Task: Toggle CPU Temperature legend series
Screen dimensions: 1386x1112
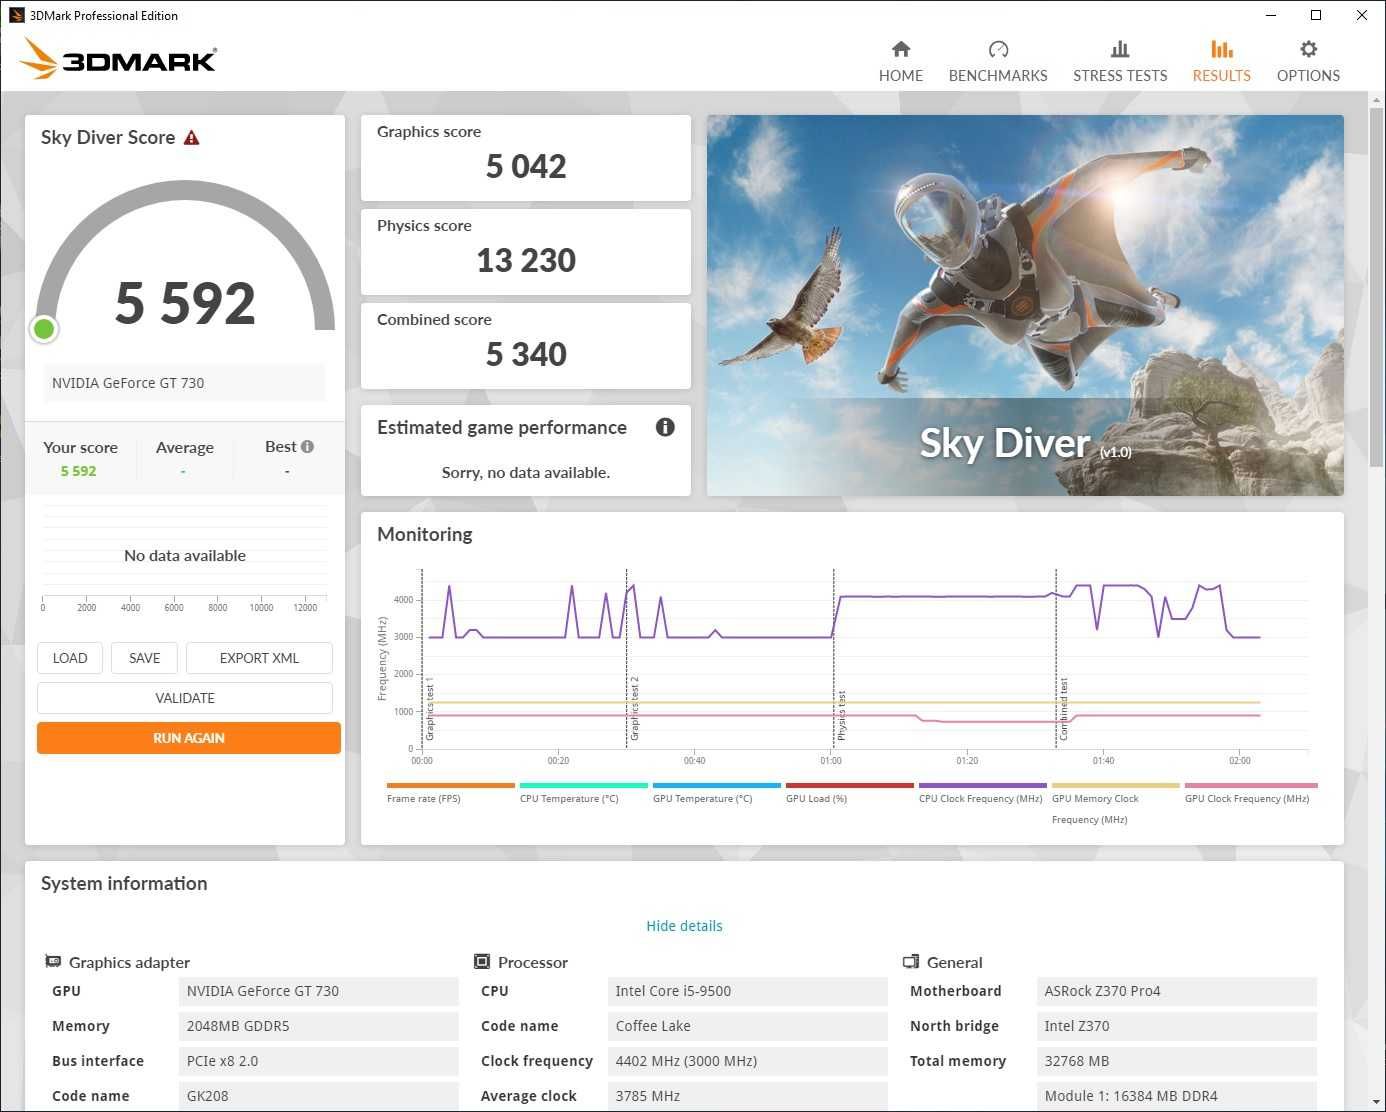Action: (569, 799)
